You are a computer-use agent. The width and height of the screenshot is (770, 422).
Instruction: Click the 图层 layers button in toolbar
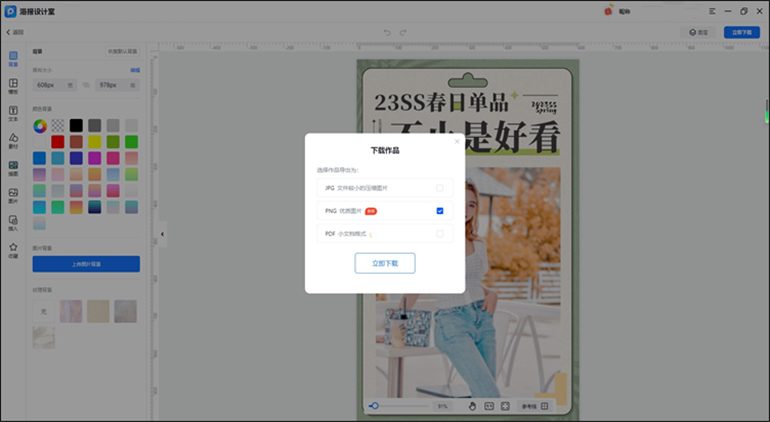(698, 32)
